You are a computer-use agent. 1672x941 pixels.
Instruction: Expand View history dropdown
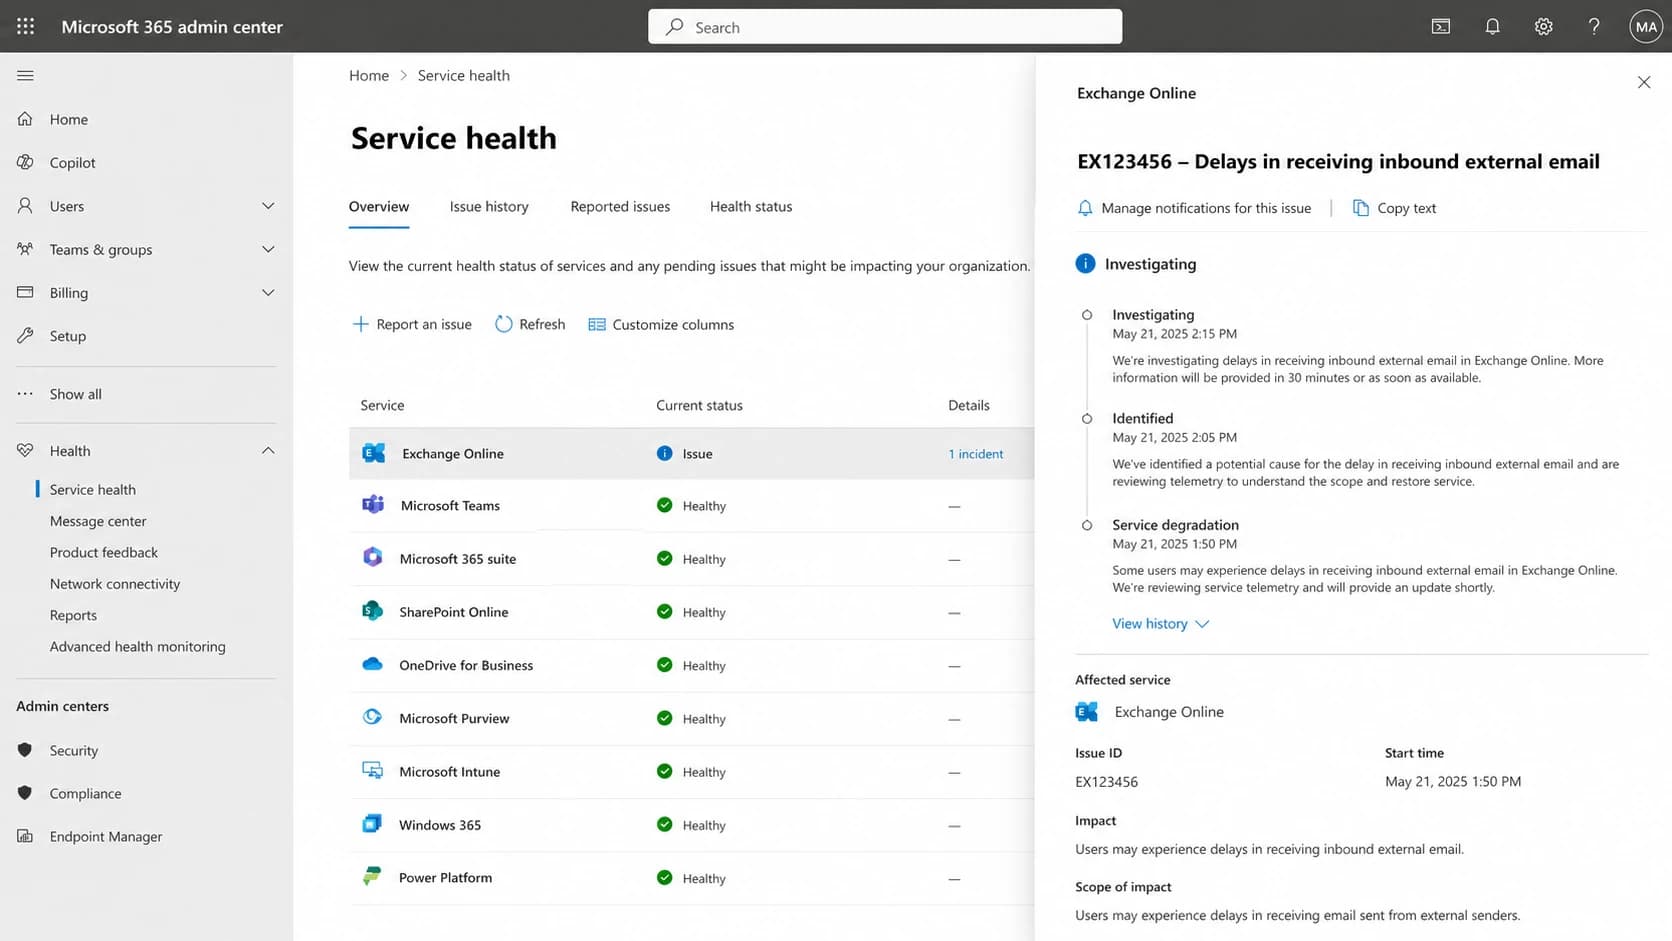(1161, 623)
